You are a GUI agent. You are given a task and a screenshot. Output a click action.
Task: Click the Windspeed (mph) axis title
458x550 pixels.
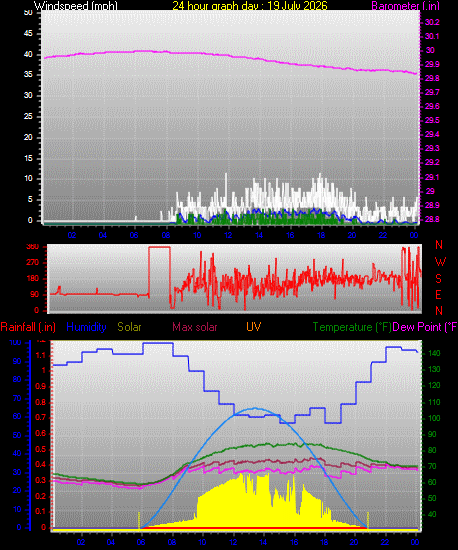tap(76, 6)
